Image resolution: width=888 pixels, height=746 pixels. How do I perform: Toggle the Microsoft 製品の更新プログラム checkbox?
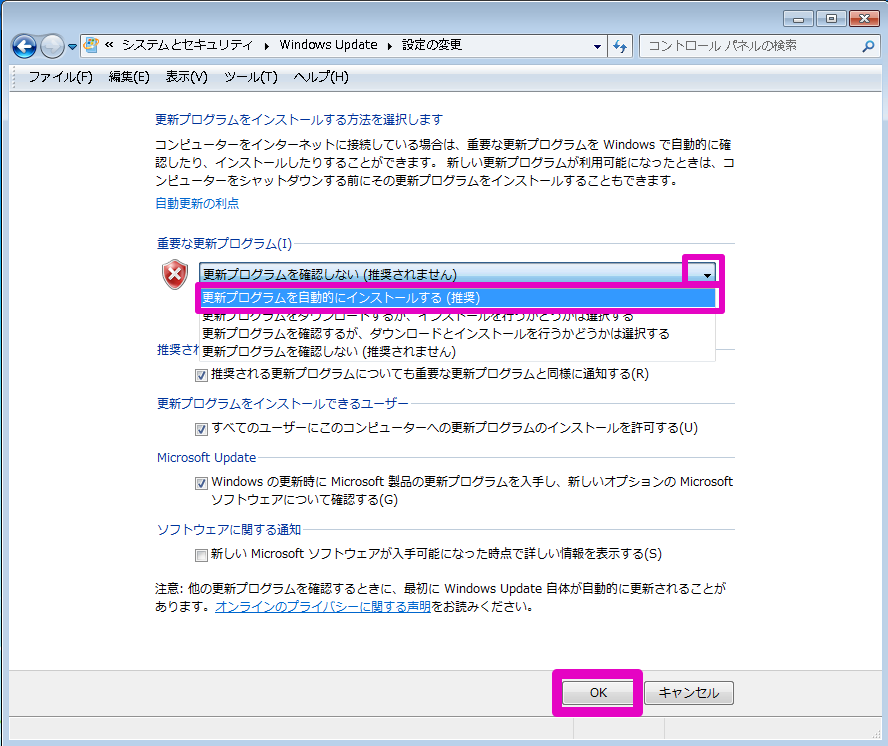click(x=201, y=483)
